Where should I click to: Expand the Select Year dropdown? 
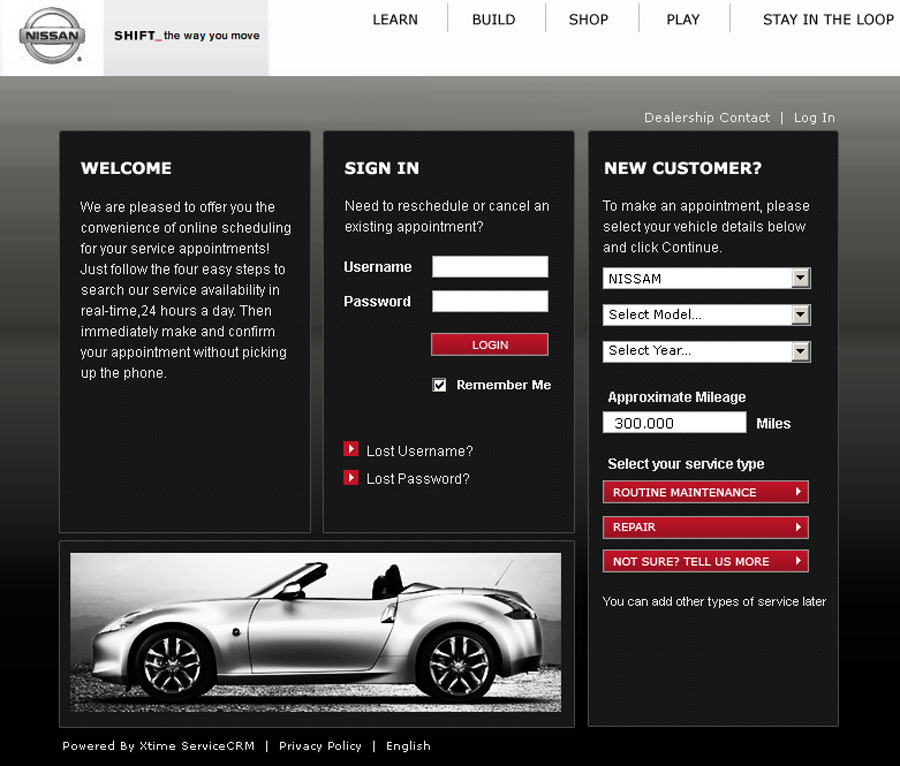tap(706, 351)
